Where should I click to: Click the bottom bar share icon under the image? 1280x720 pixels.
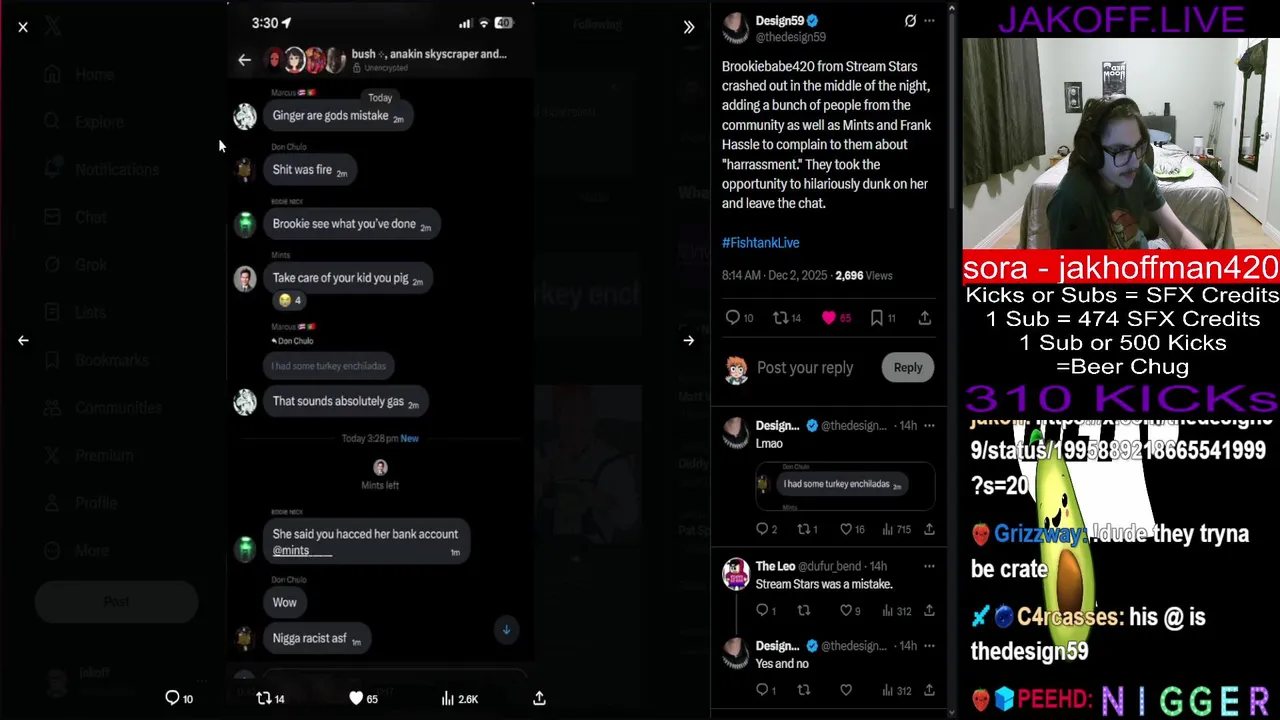(539, 699)
